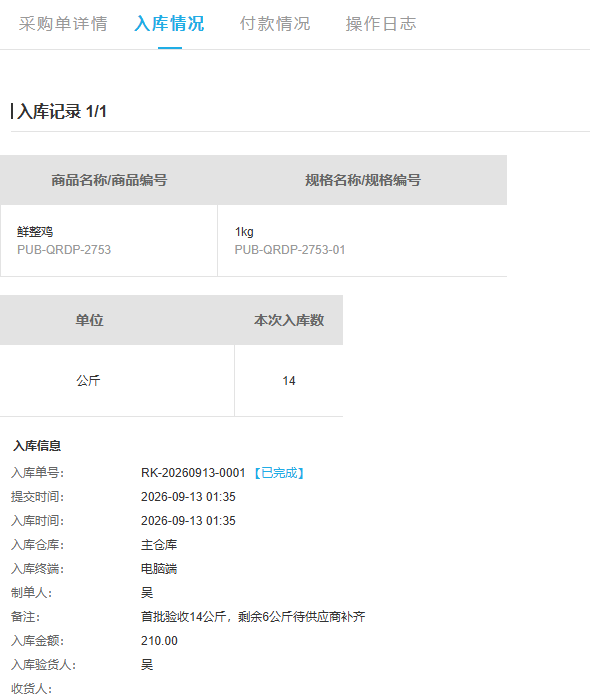Click the 入库记录 1/1 heading
590x696 pixels.
(62, 111)
